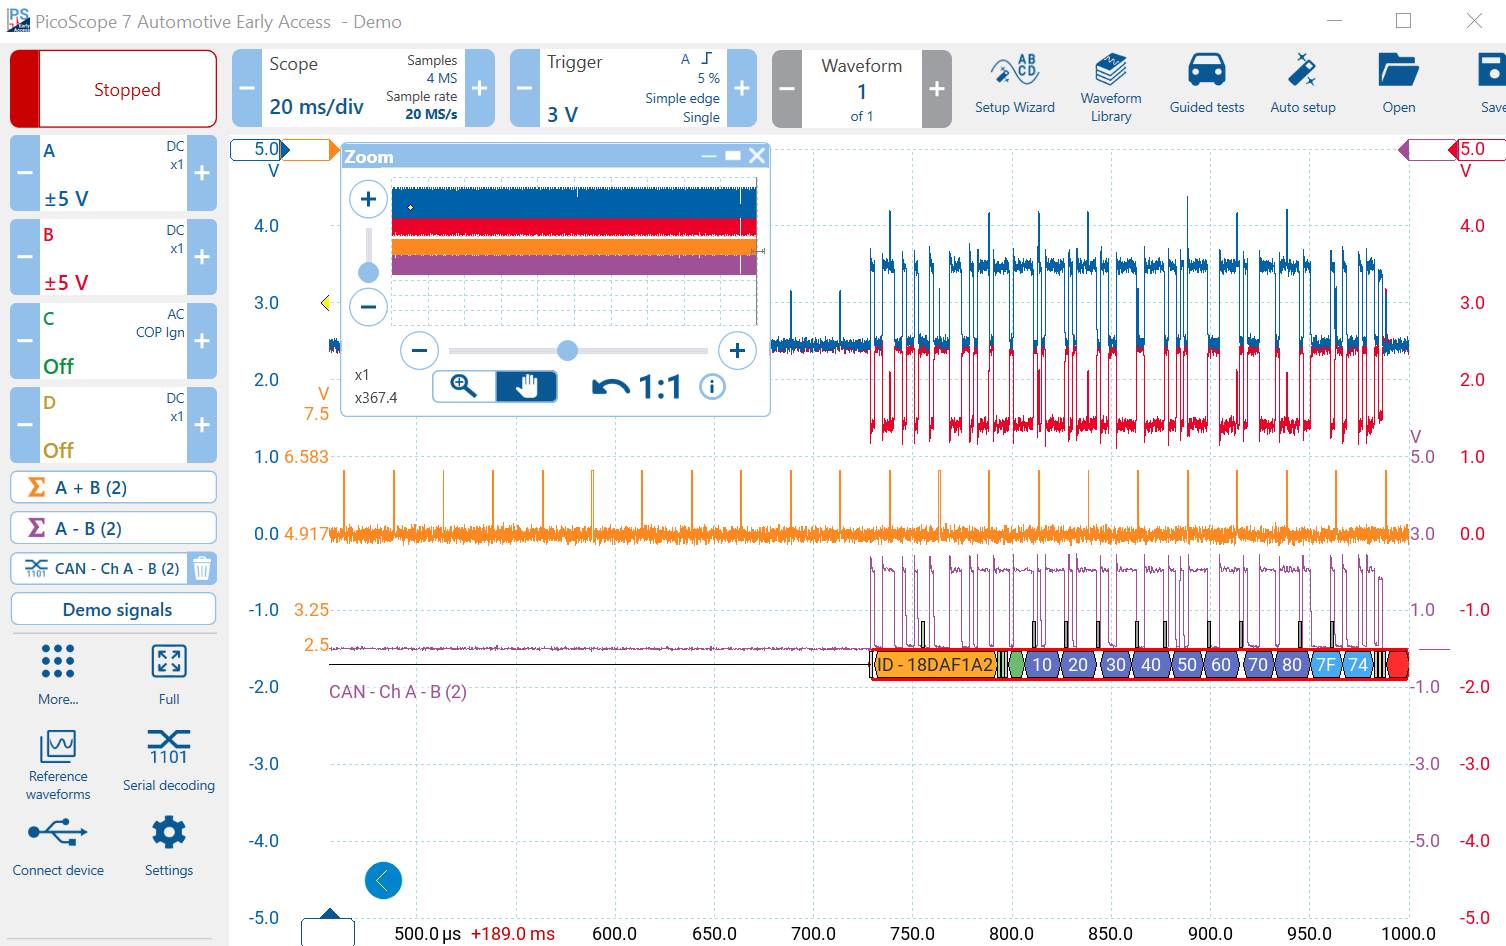Increase Channel A range with plus
1506x946 pixels.
pyautogui.click(x=202, y=173)
